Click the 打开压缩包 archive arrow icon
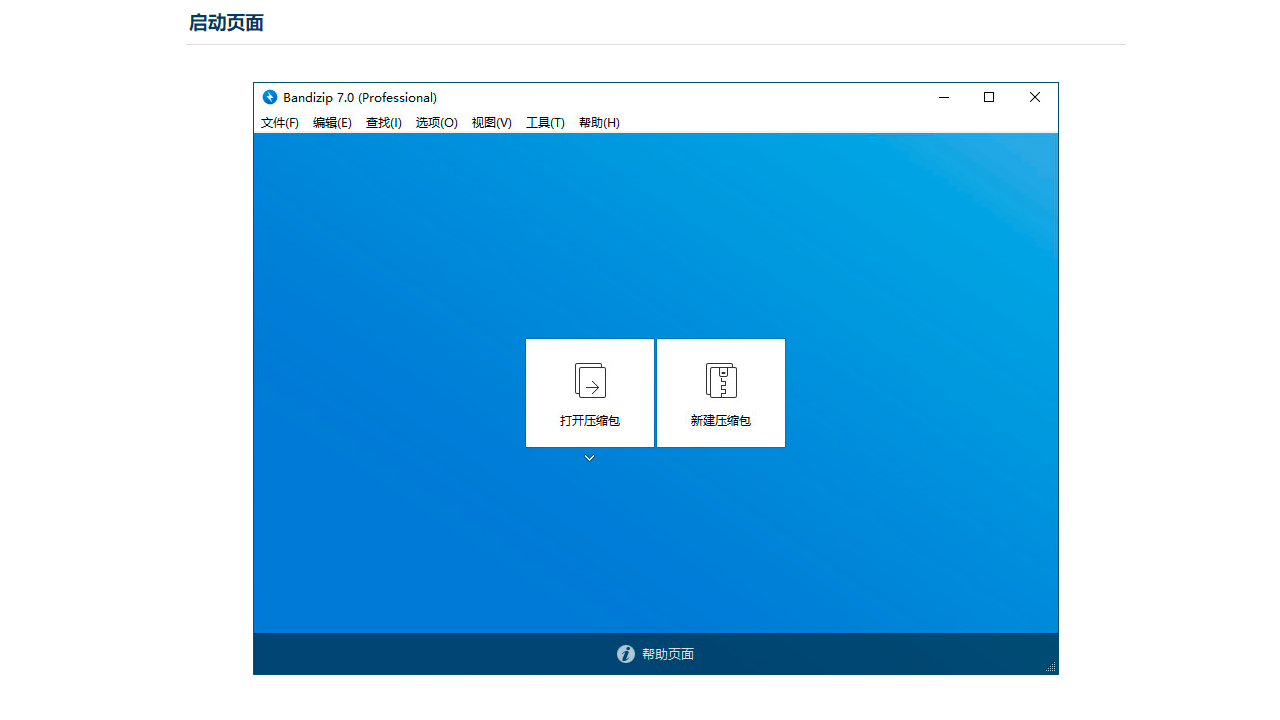Screen dimensions: 1280x720 point(590,380)
